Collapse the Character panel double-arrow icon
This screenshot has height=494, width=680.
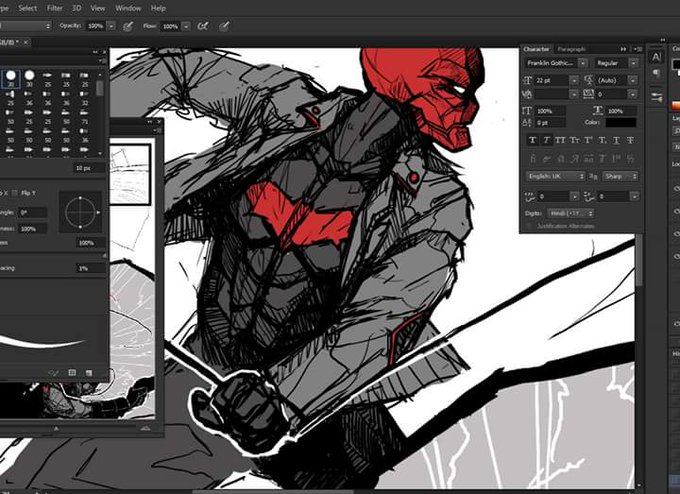[x=624, y=49]
